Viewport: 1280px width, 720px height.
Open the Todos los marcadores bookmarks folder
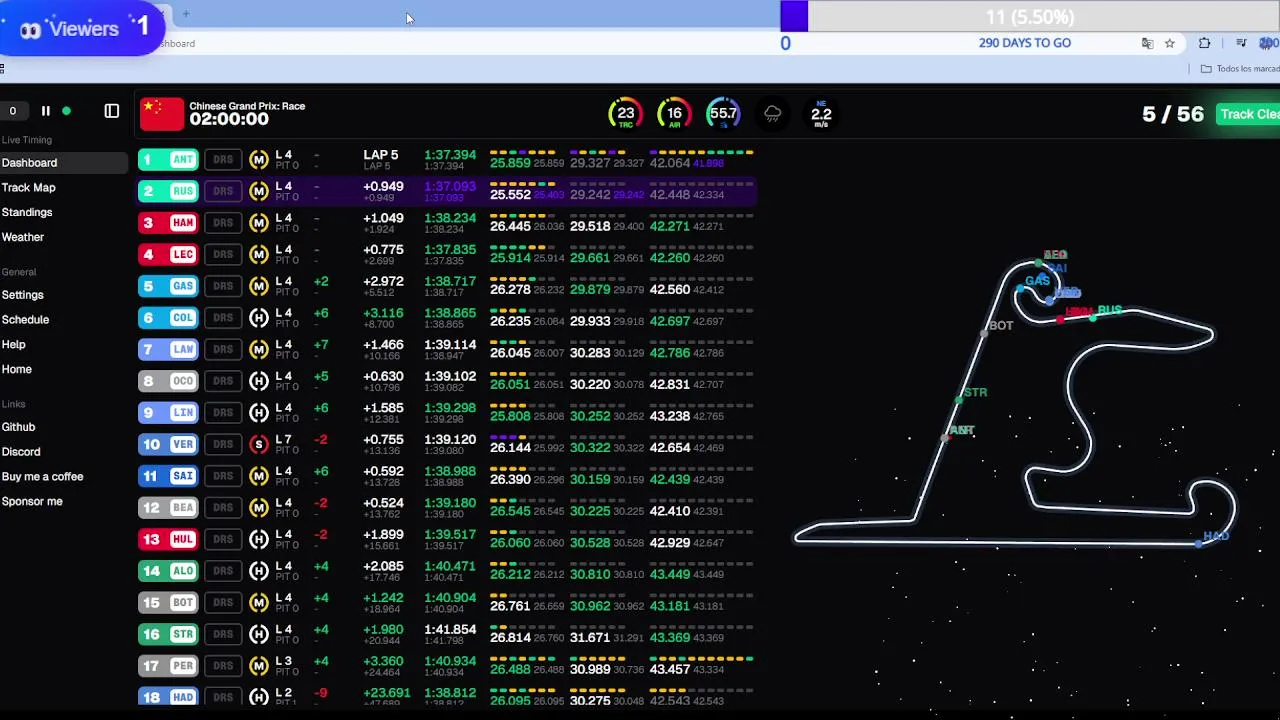pos(1240,69)
